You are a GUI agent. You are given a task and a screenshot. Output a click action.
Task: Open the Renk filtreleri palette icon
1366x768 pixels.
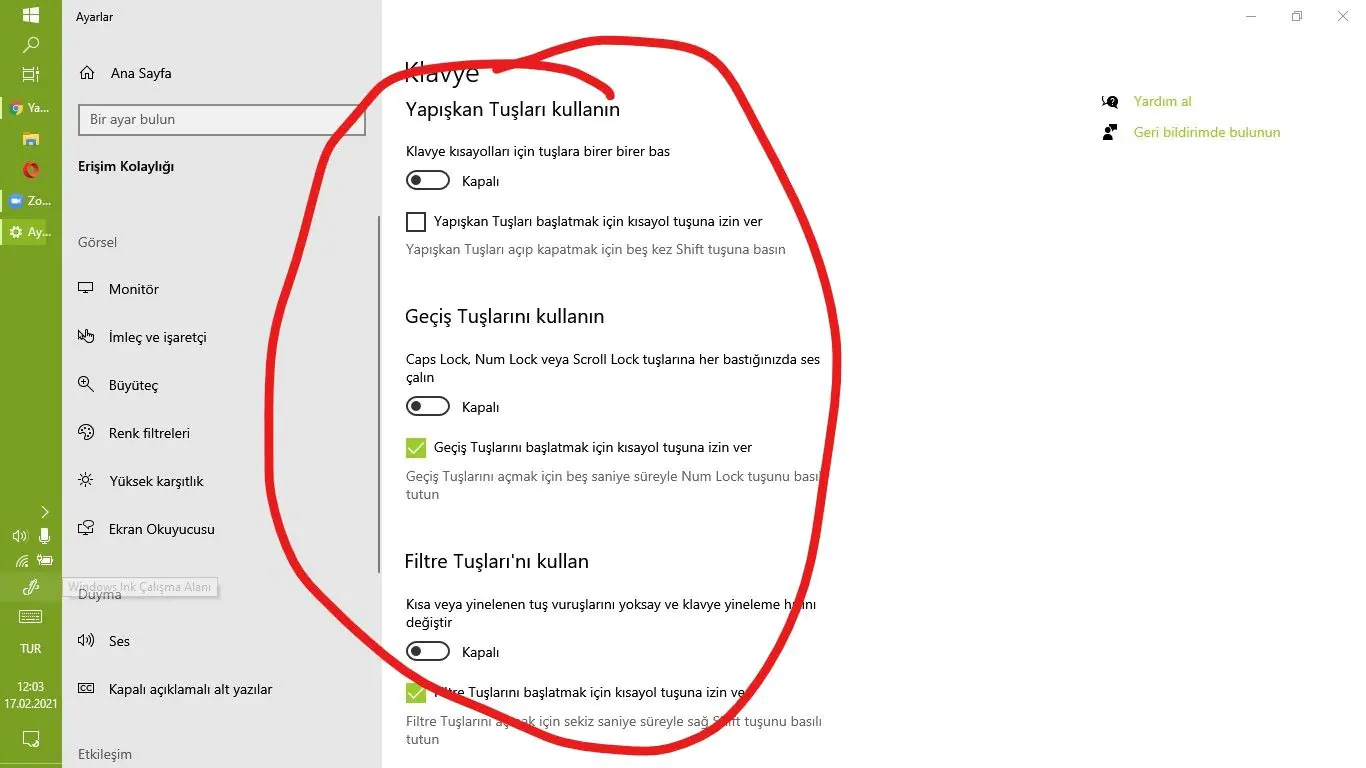coord(86,433)
